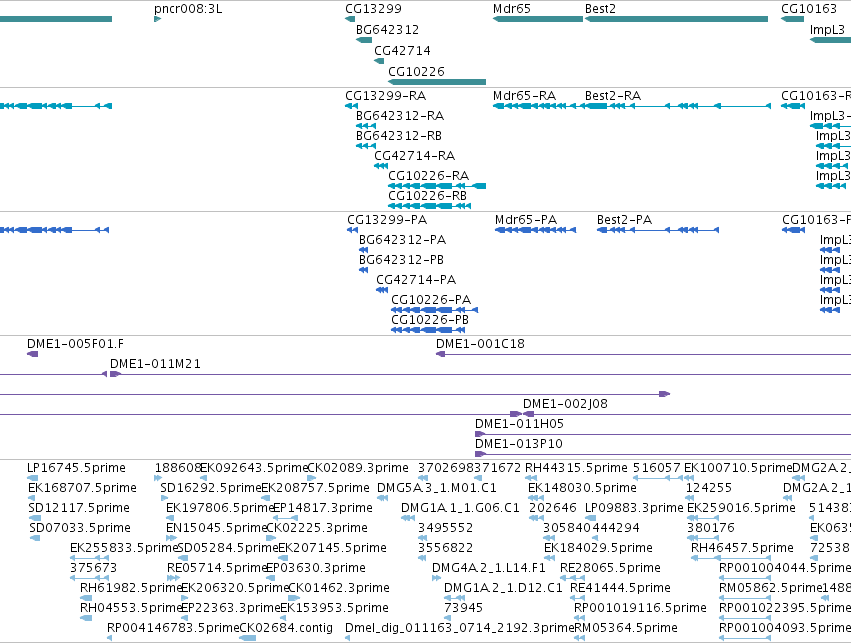
Task: Select the 188608 EST feature
Action: (158, 478)
